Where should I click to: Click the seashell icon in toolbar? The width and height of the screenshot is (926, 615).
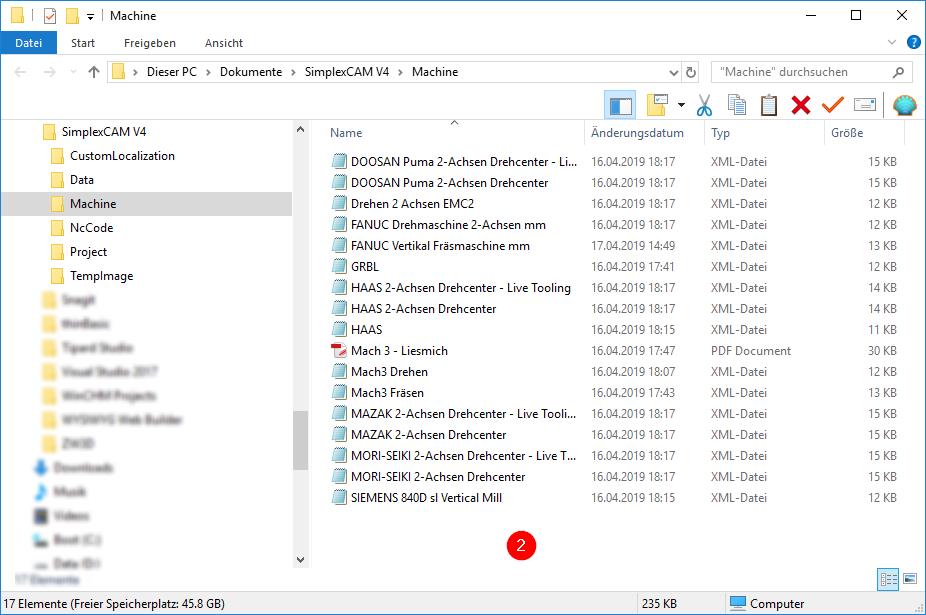point(904,105)
